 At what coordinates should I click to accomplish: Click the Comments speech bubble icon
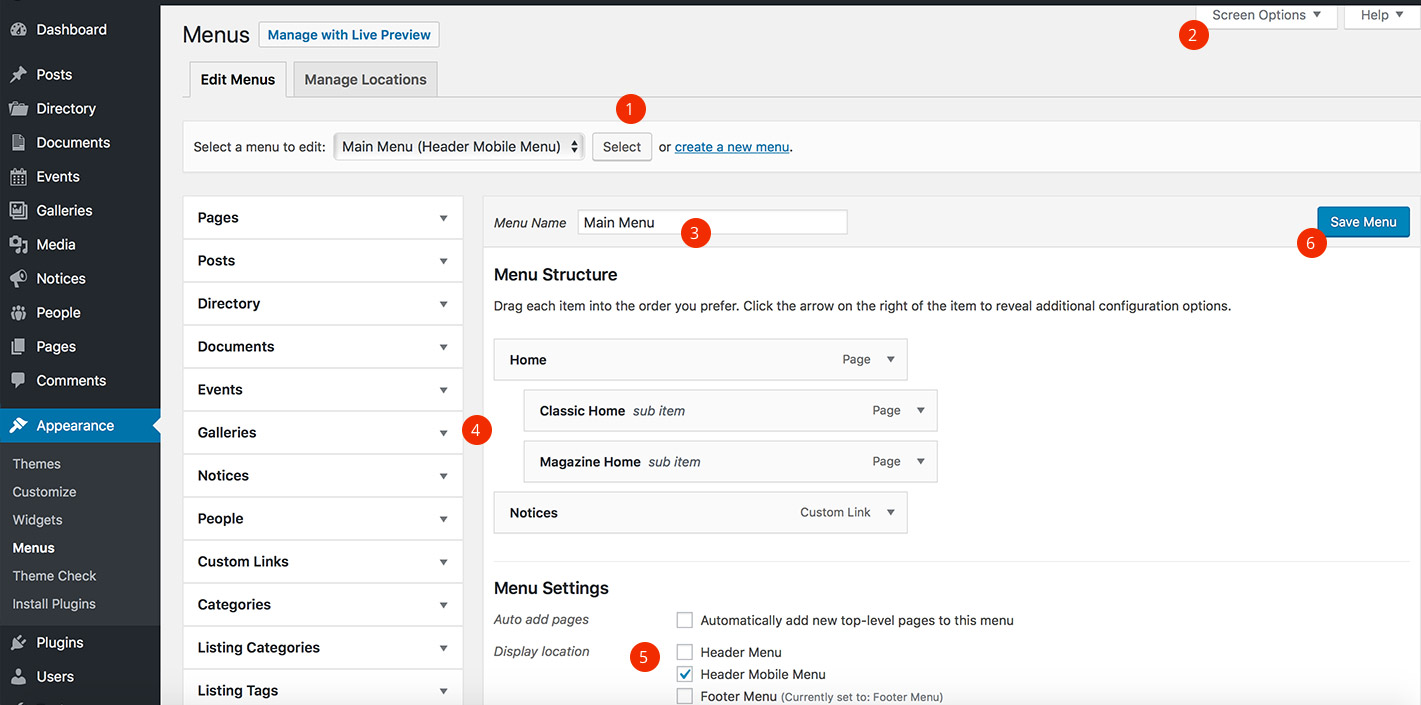(18, 381)
